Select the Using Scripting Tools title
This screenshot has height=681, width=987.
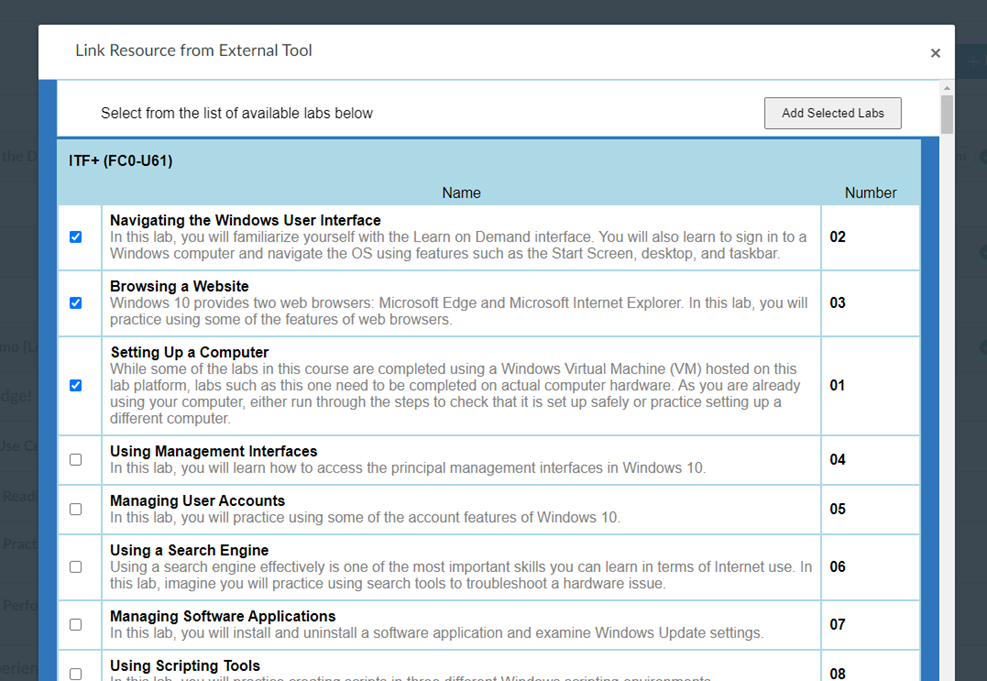tap(185, 666)
